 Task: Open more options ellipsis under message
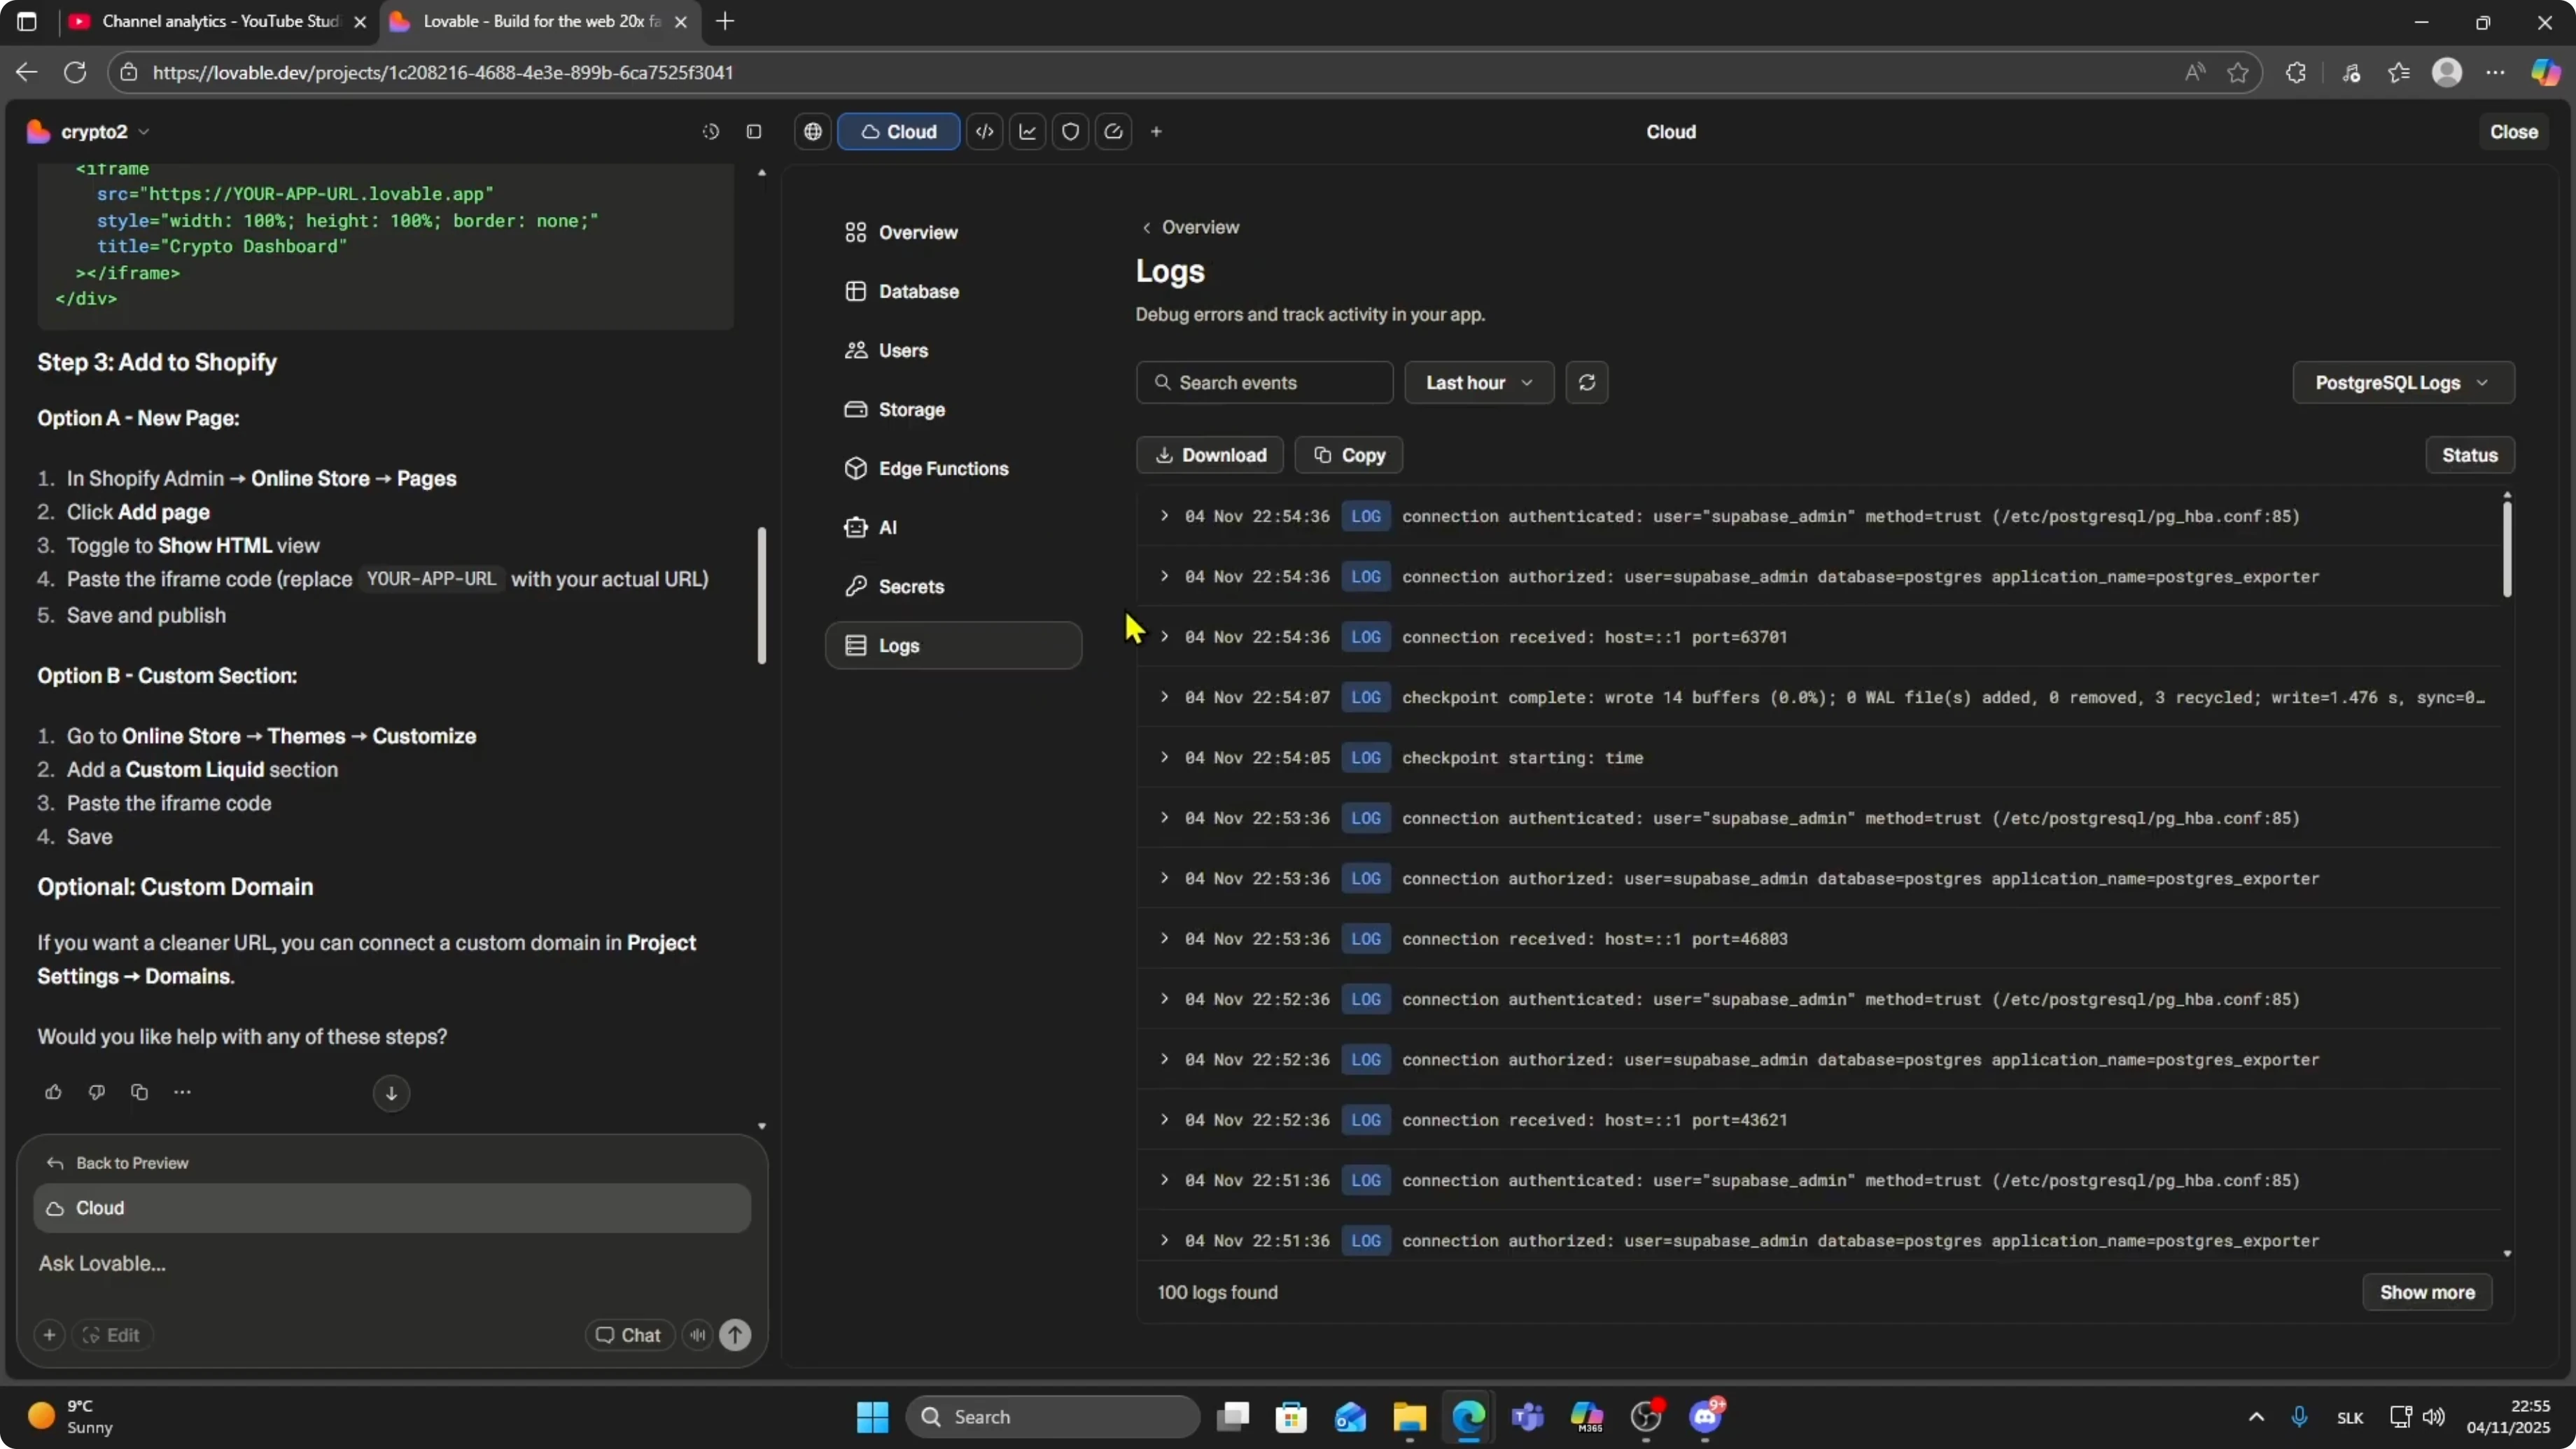tap(182, 1092)
